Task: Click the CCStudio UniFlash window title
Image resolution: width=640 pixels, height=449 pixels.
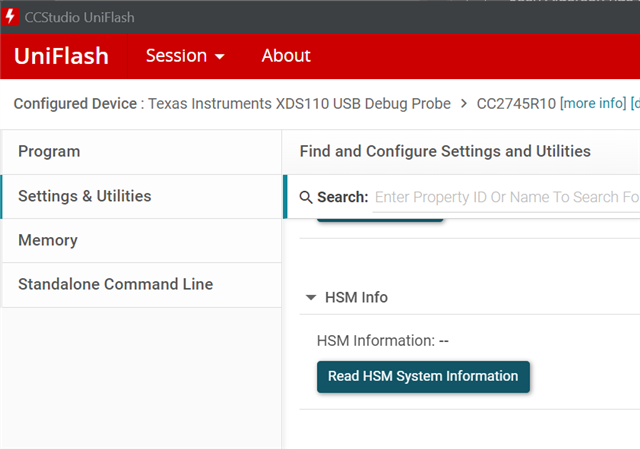Action: (x=79, y=18)
